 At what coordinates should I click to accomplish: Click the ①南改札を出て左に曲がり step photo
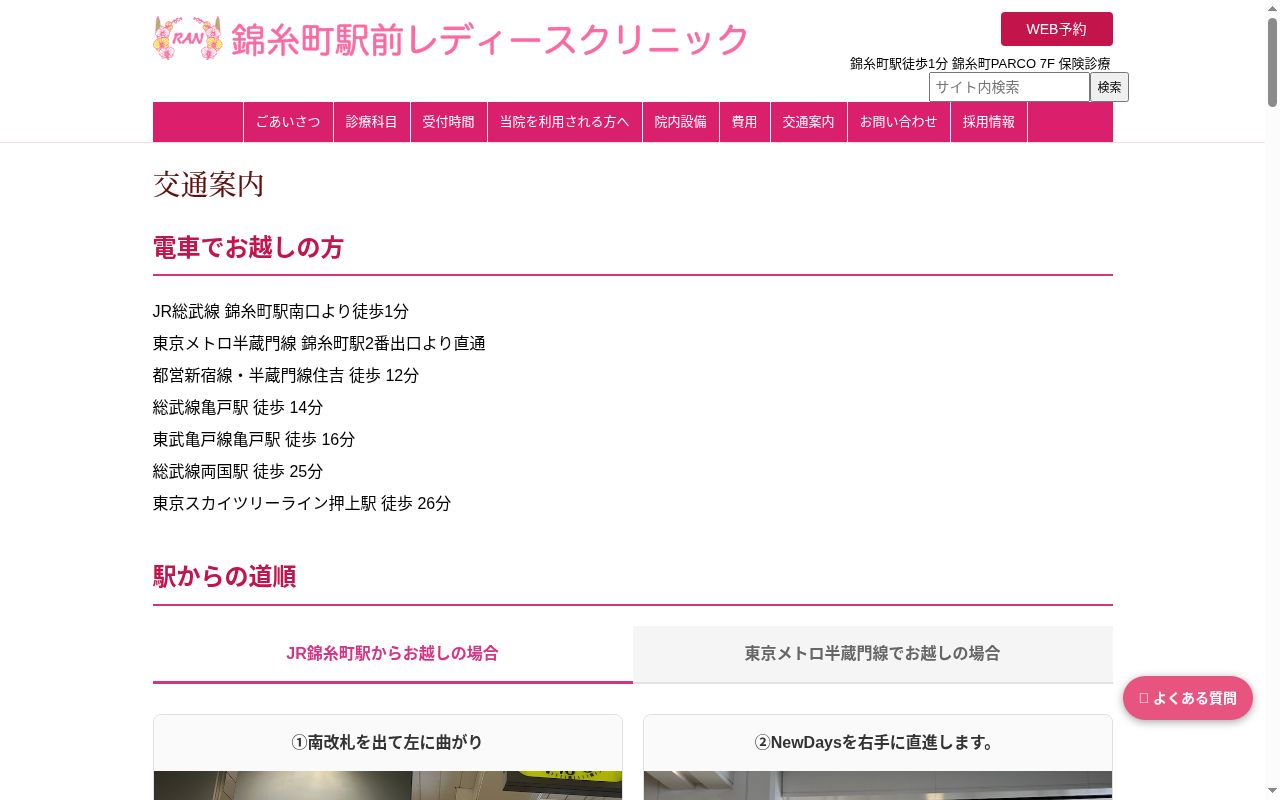(x=388, y=785)
